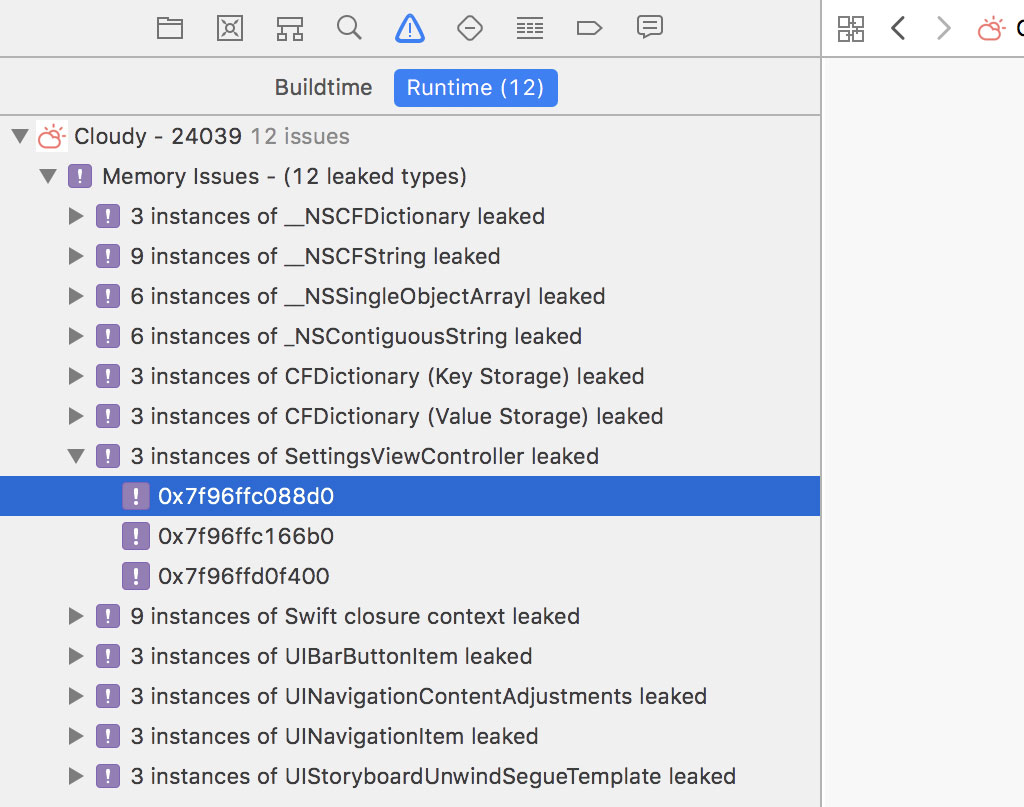The height and width of the screenshot is (807, 1024).
Task: Select the blue Issue navigator warning icon
Action: (x=409, y=28)
